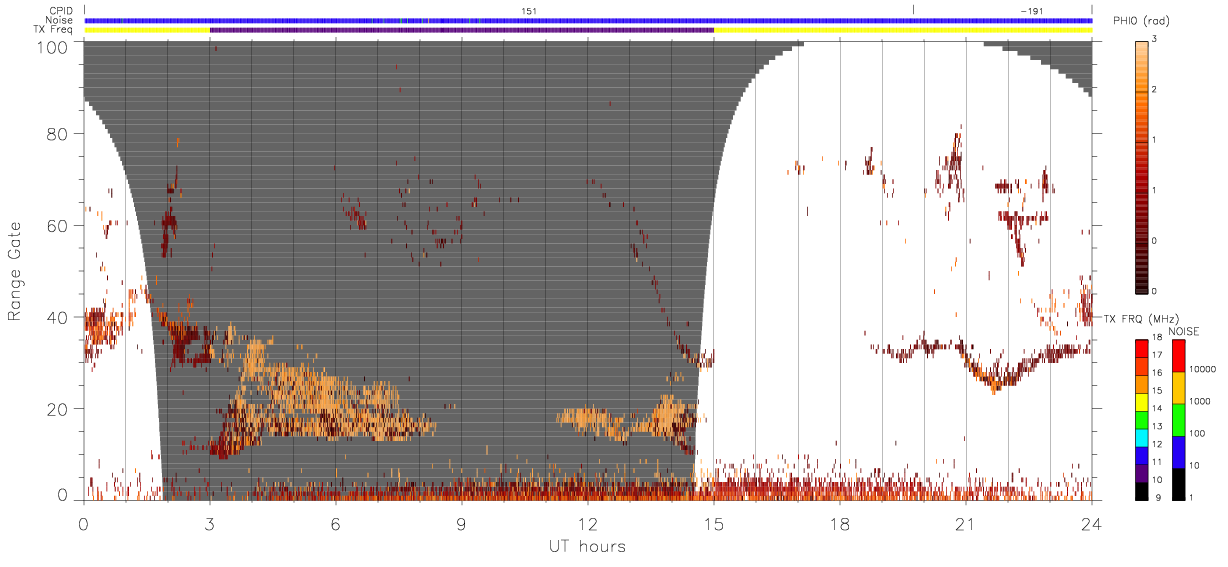Click the NOISE legend title
1228x567 pixels.
1185,331
